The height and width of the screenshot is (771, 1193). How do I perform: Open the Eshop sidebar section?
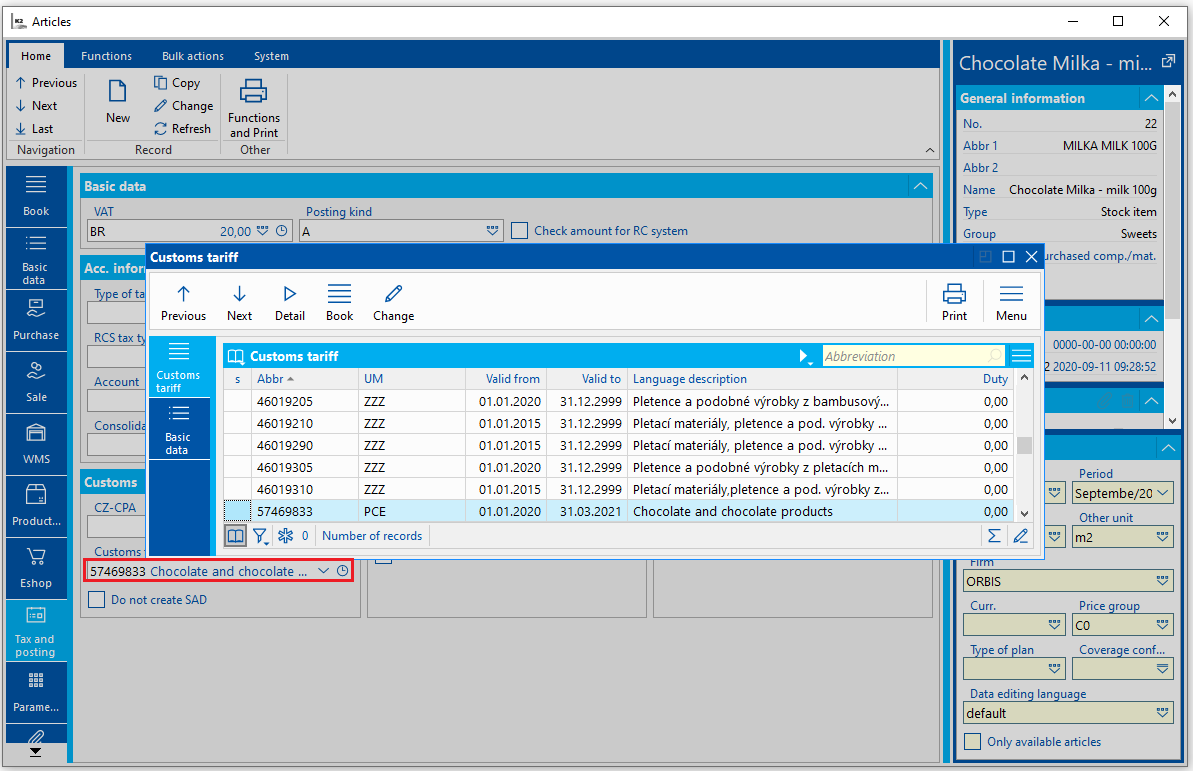pyautogui.click(x=36, y=569)
